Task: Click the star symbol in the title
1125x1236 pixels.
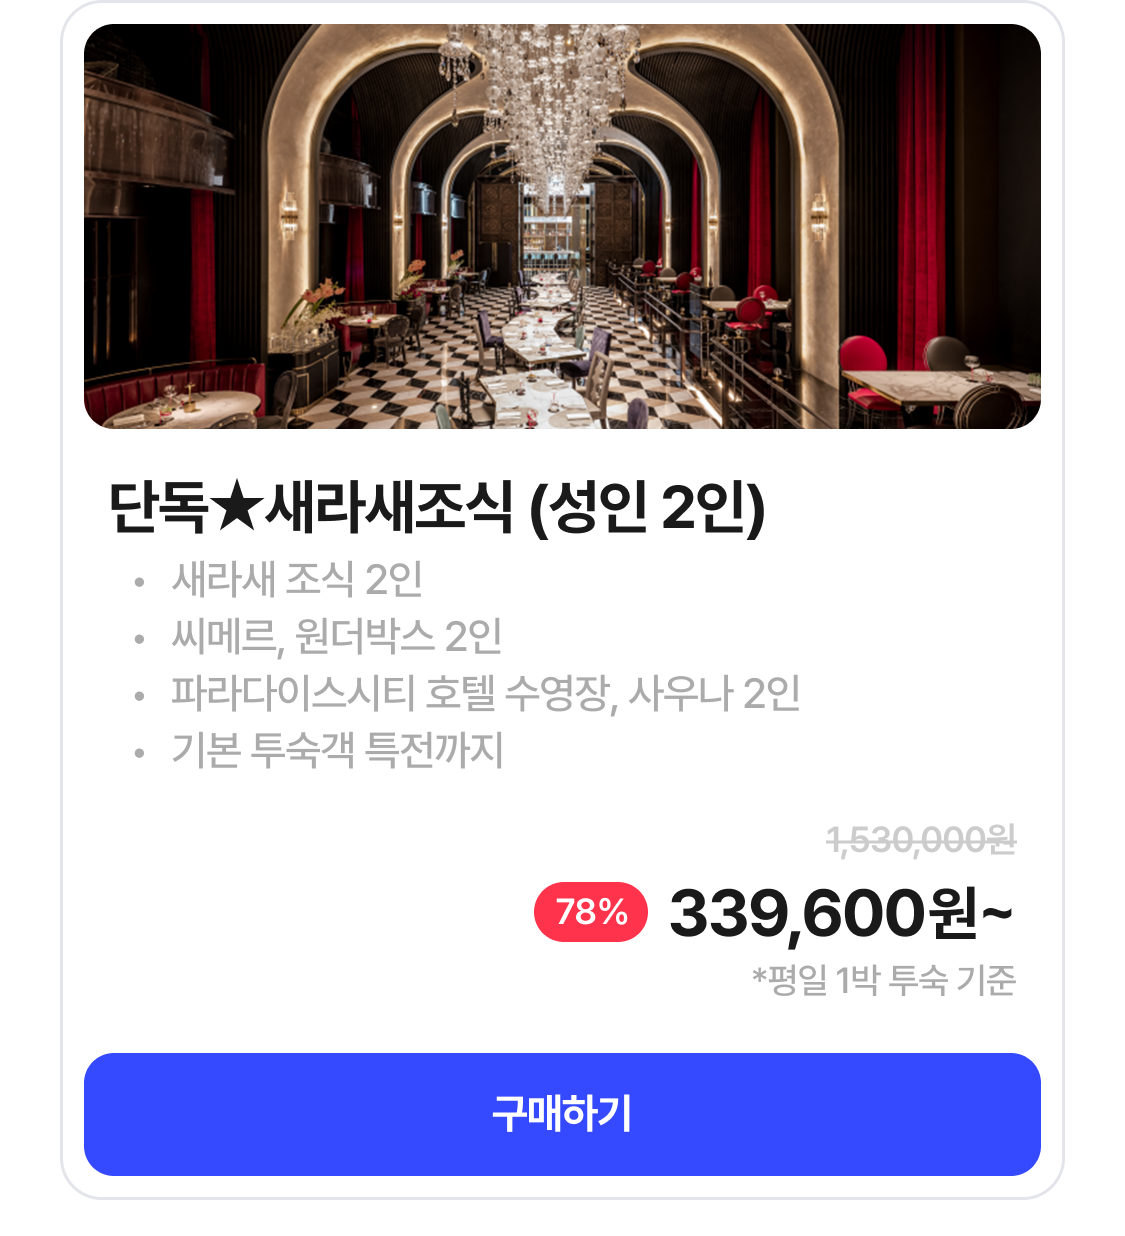Action: [236, 508]
